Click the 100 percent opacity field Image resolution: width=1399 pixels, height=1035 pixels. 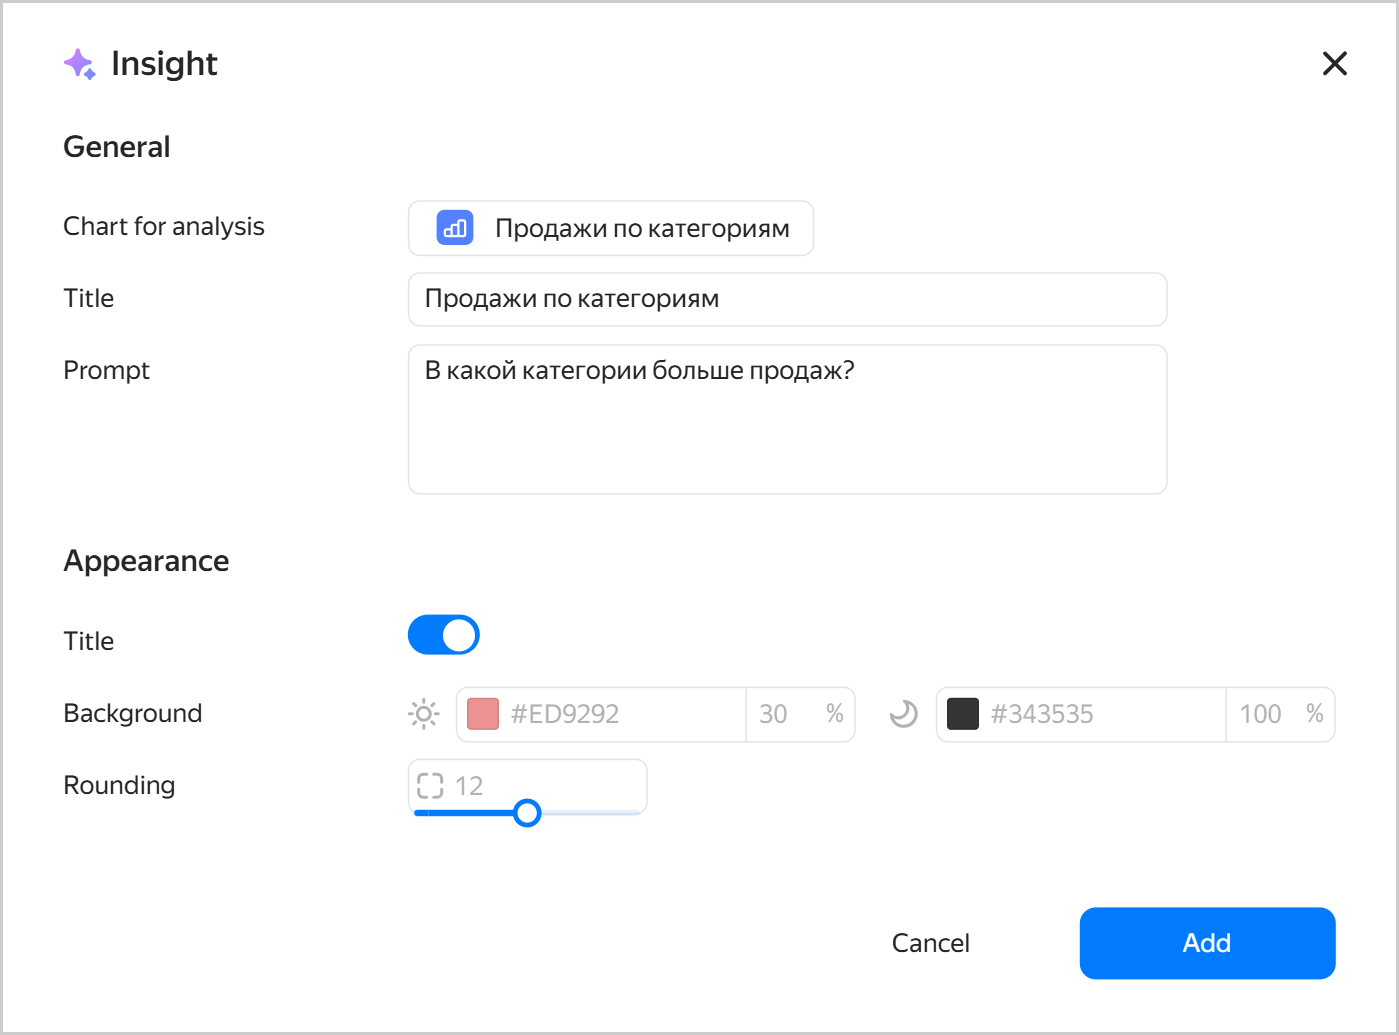coord(1280,714)
